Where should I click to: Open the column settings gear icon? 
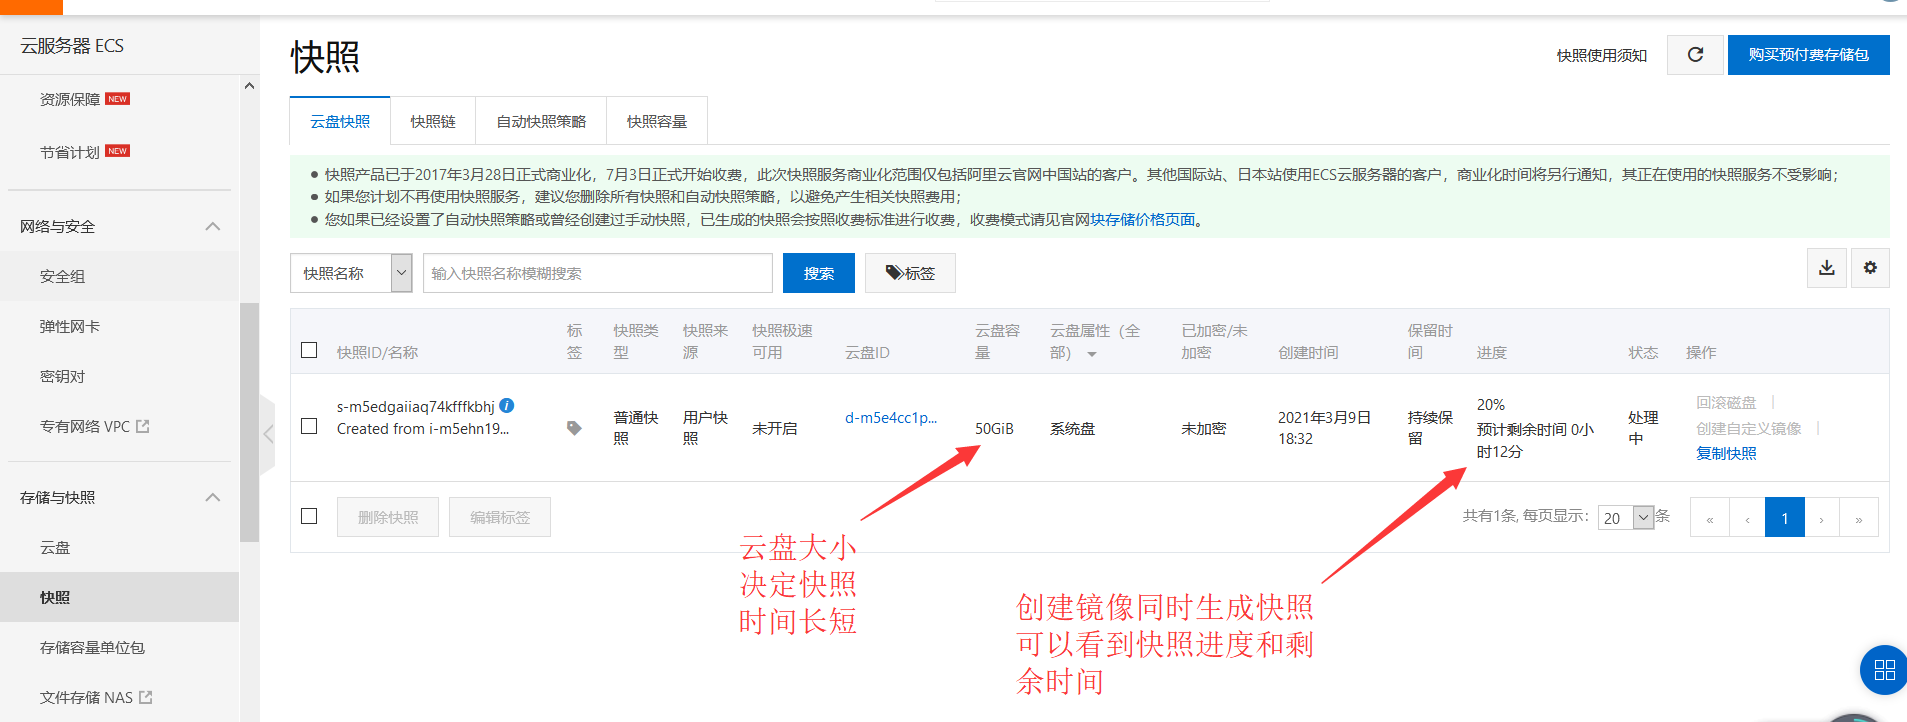pyautogui.click(x=1870, y=268)
